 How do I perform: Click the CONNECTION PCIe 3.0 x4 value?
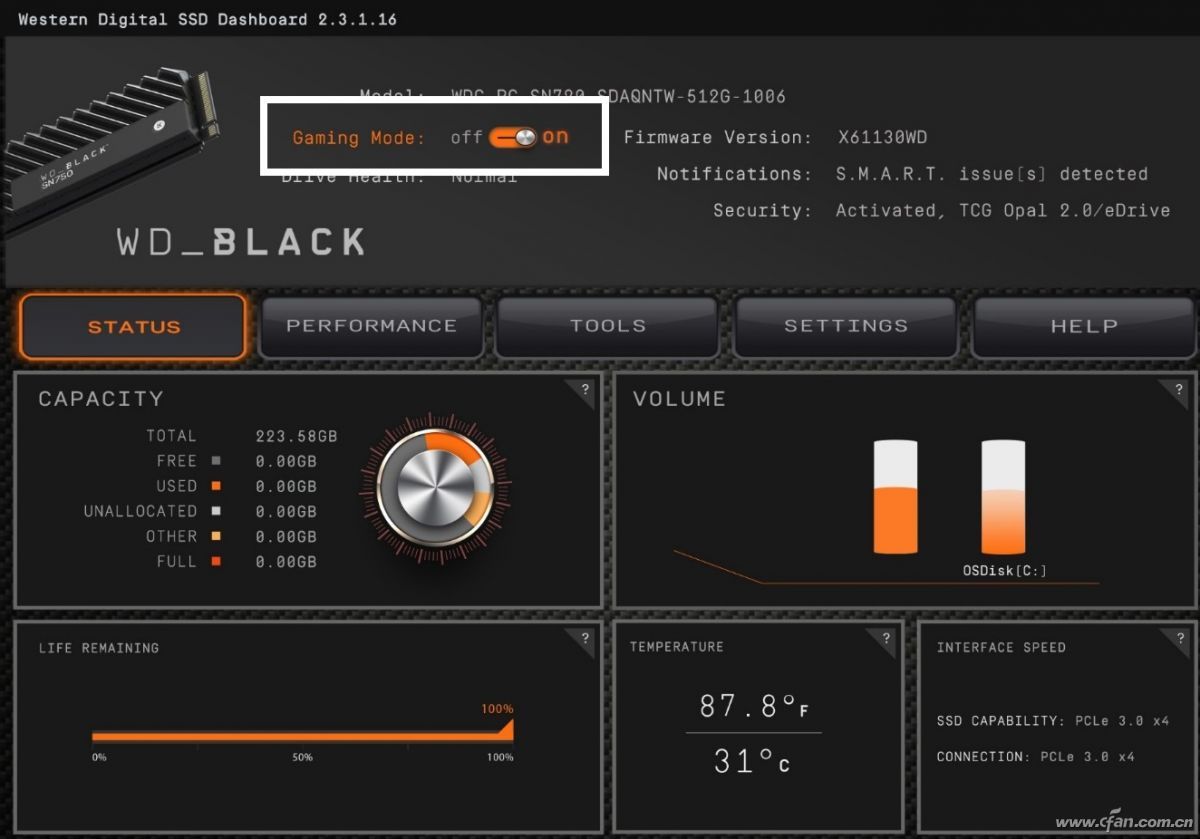point(1087,757)
